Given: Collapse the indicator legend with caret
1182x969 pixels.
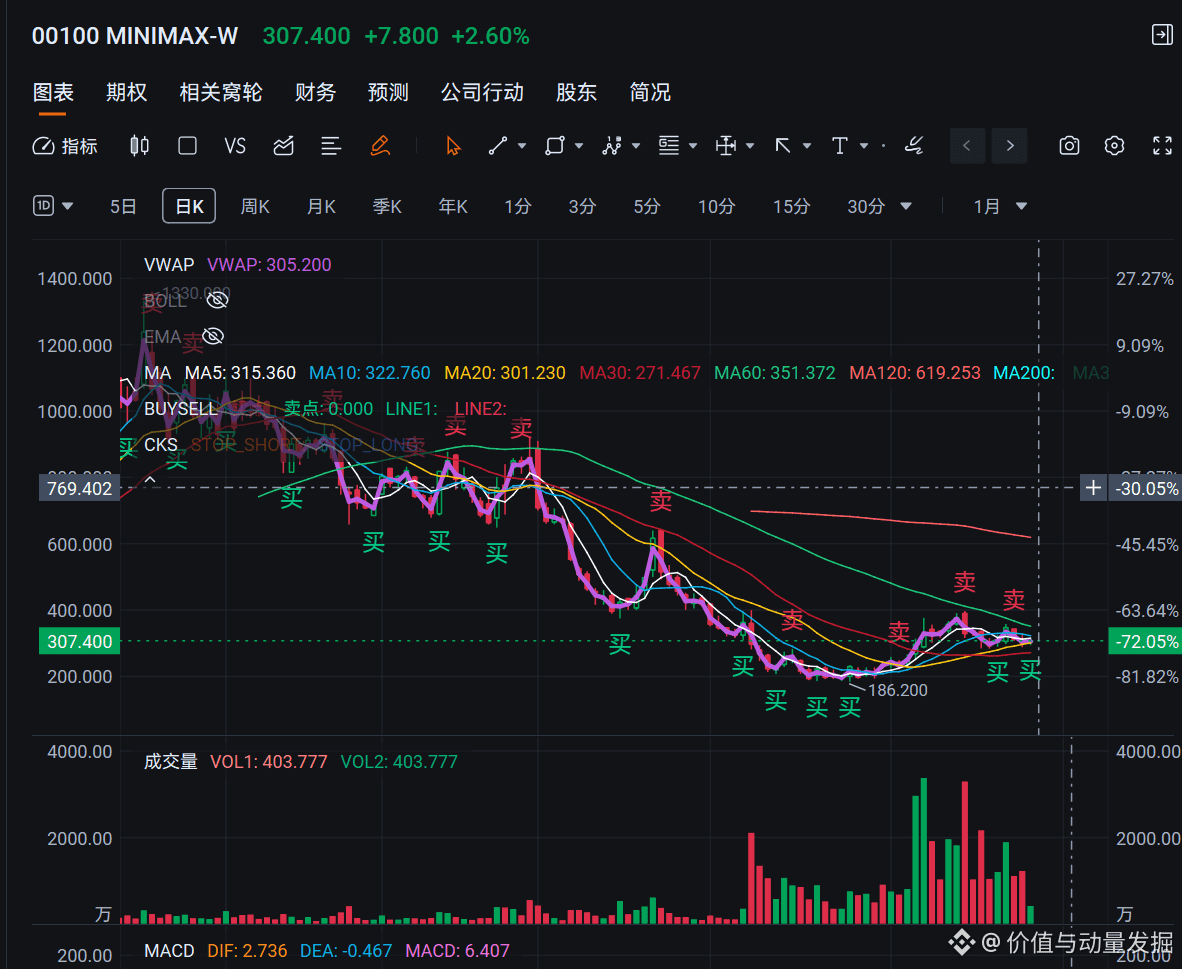Looking at the screenshot, I should (x=150, y=479).
